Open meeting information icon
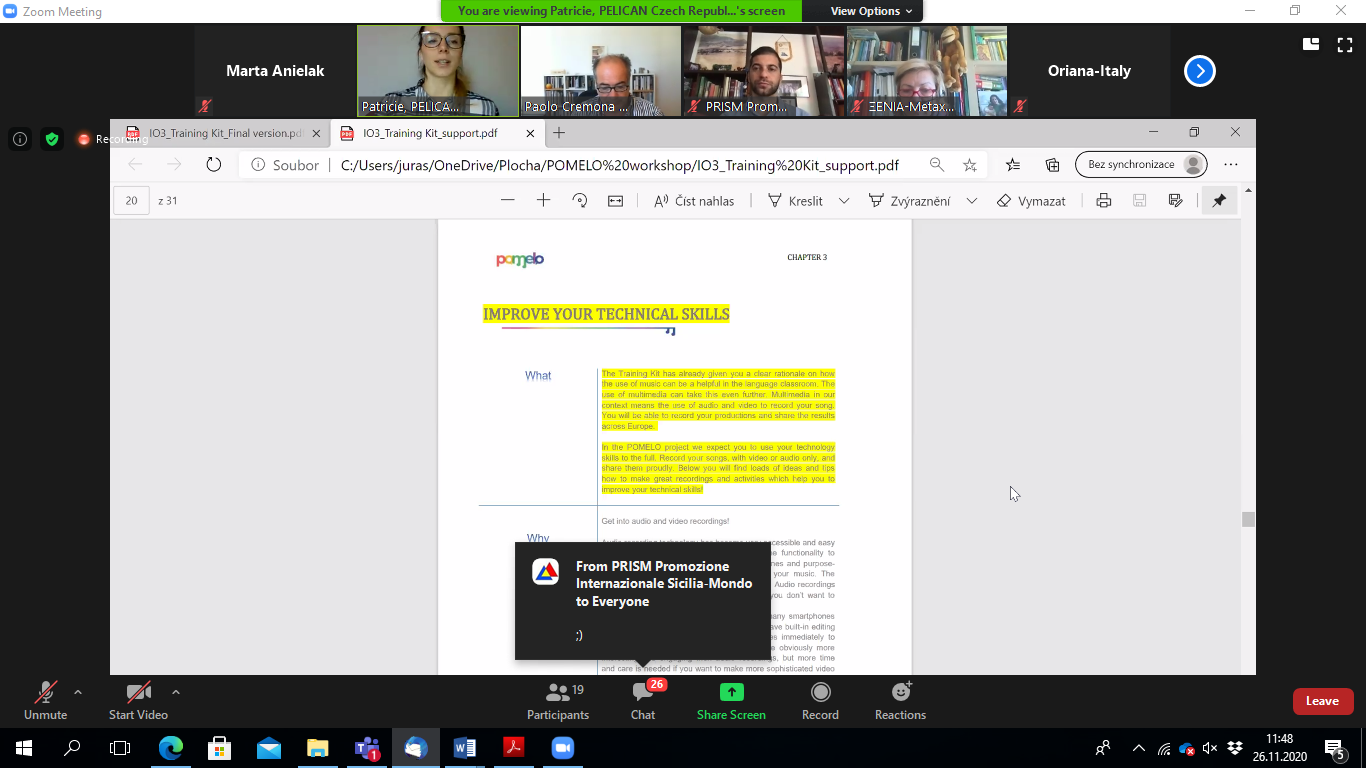 click(20, 139)
